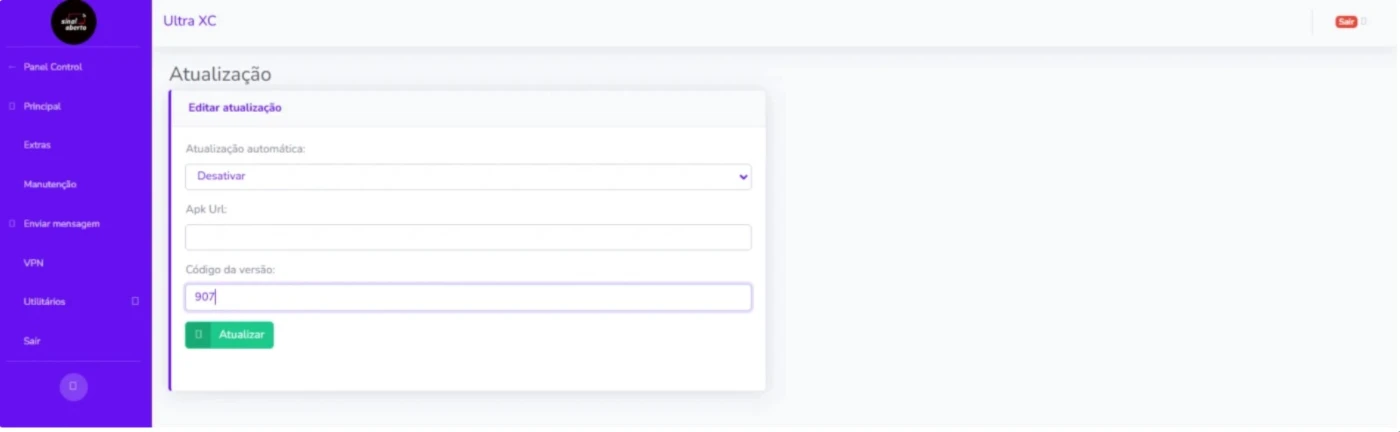Click the Ultra XC title link

click(190, 21)
